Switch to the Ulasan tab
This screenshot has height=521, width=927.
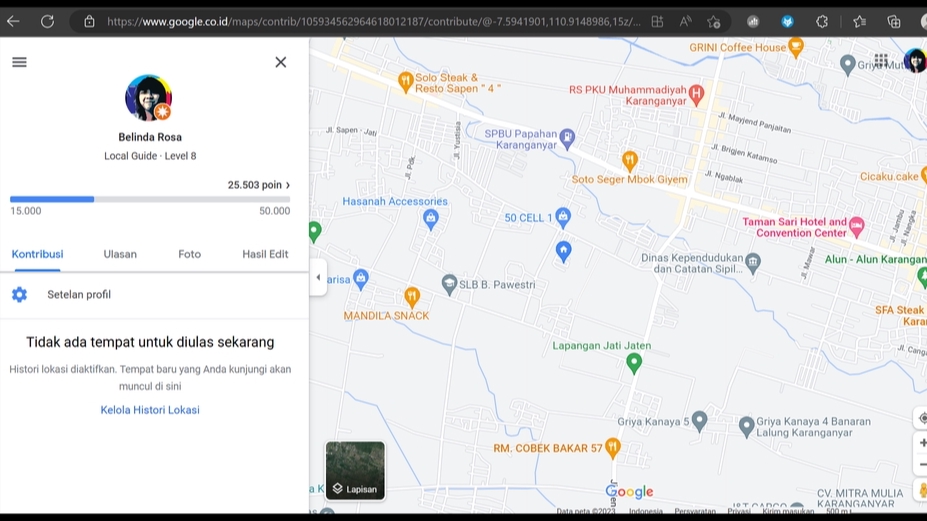tap(120, 254)
